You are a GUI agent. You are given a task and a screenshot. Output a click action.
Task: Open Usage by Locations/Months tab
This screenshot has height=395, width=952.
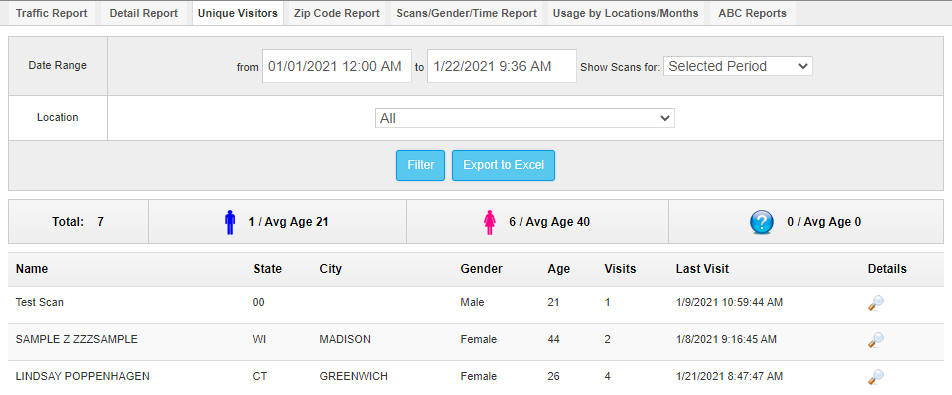[625, 13]
